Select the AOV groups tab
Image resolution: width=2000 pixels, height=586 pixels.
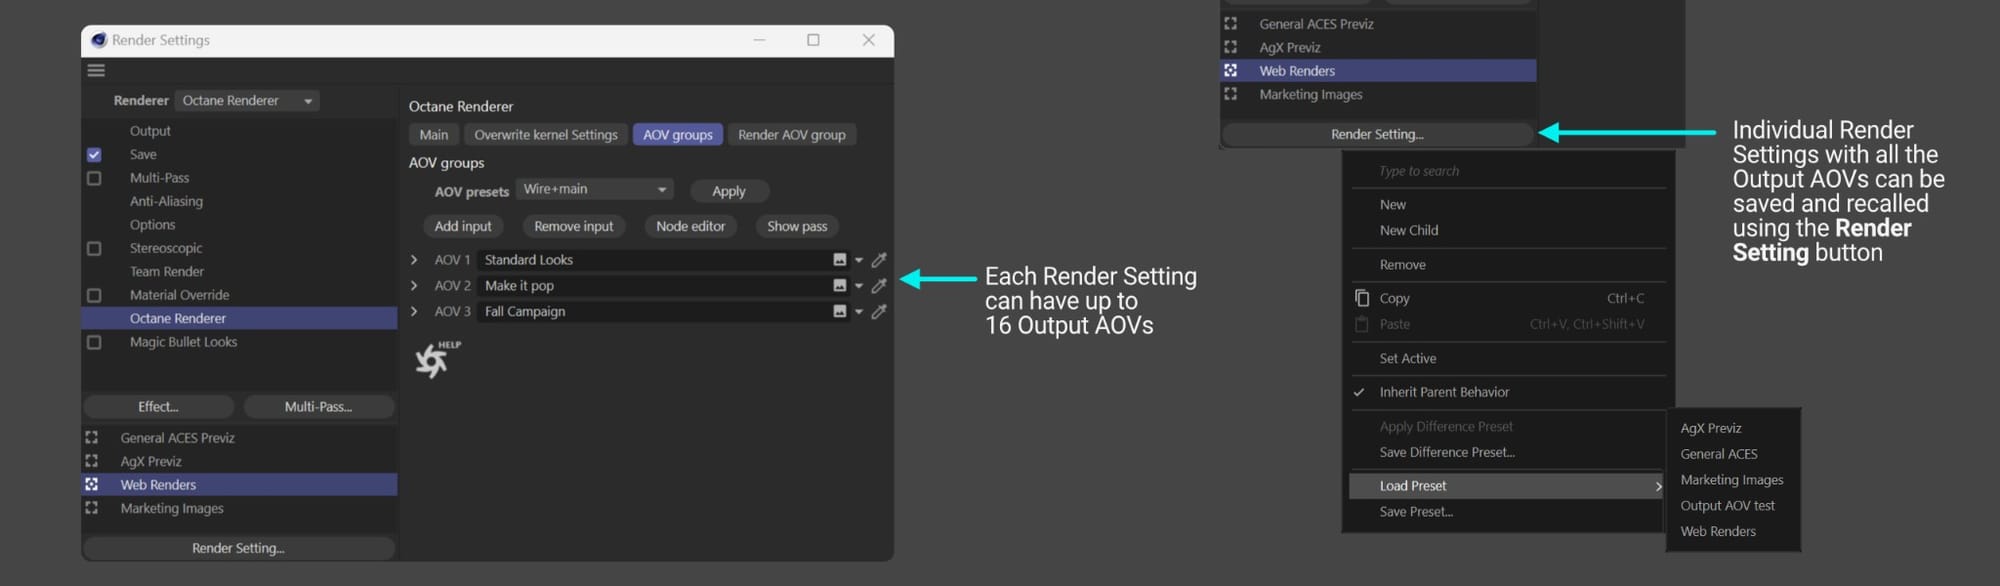coord(678,135)
